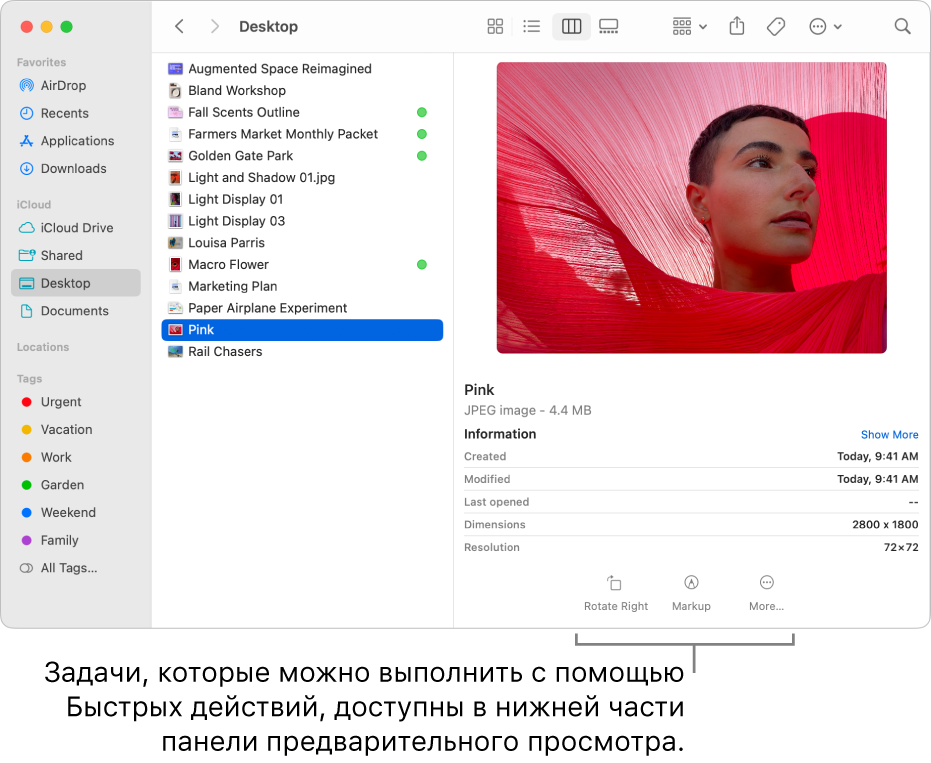This screenshot has width=931, height=763.
Task: Switch to list view
Action: [x=531, y=26]
